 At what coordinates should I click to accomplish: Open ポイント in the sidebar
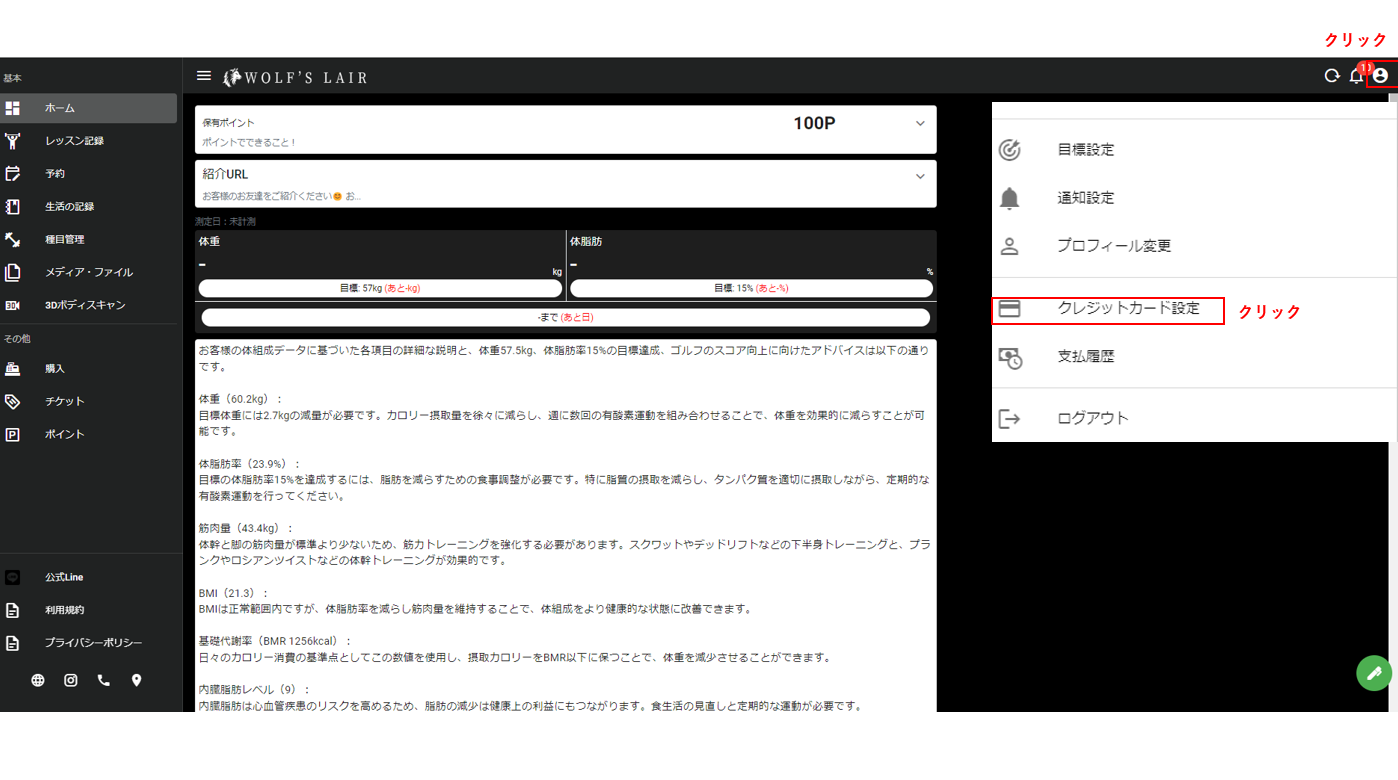(89, 434)
